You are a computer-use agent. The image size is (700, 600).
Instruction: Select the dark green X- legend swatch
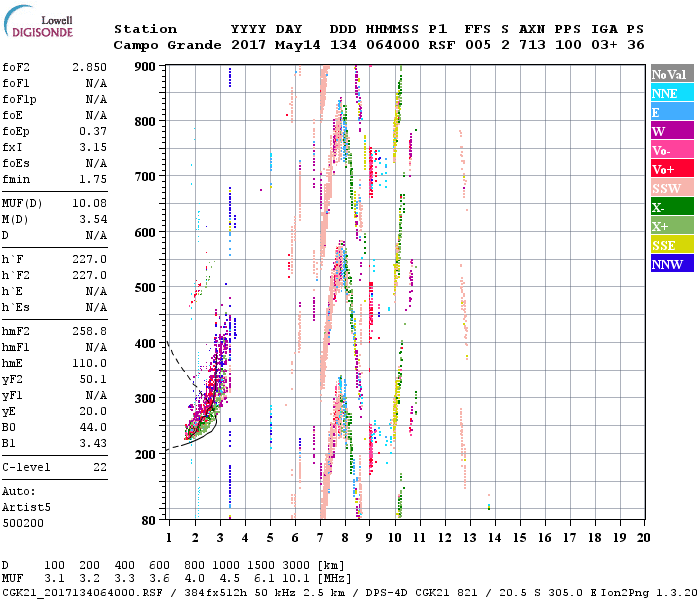[x=670, y=207]
